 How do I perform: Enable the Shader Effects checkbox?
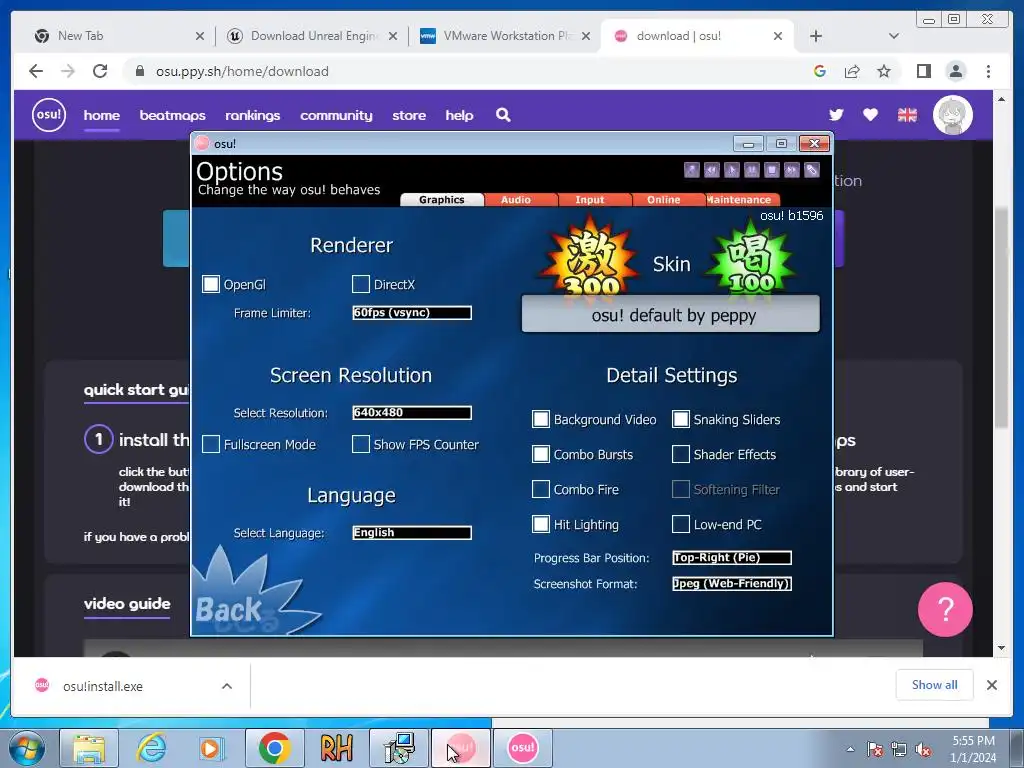[x=680, y=454]
